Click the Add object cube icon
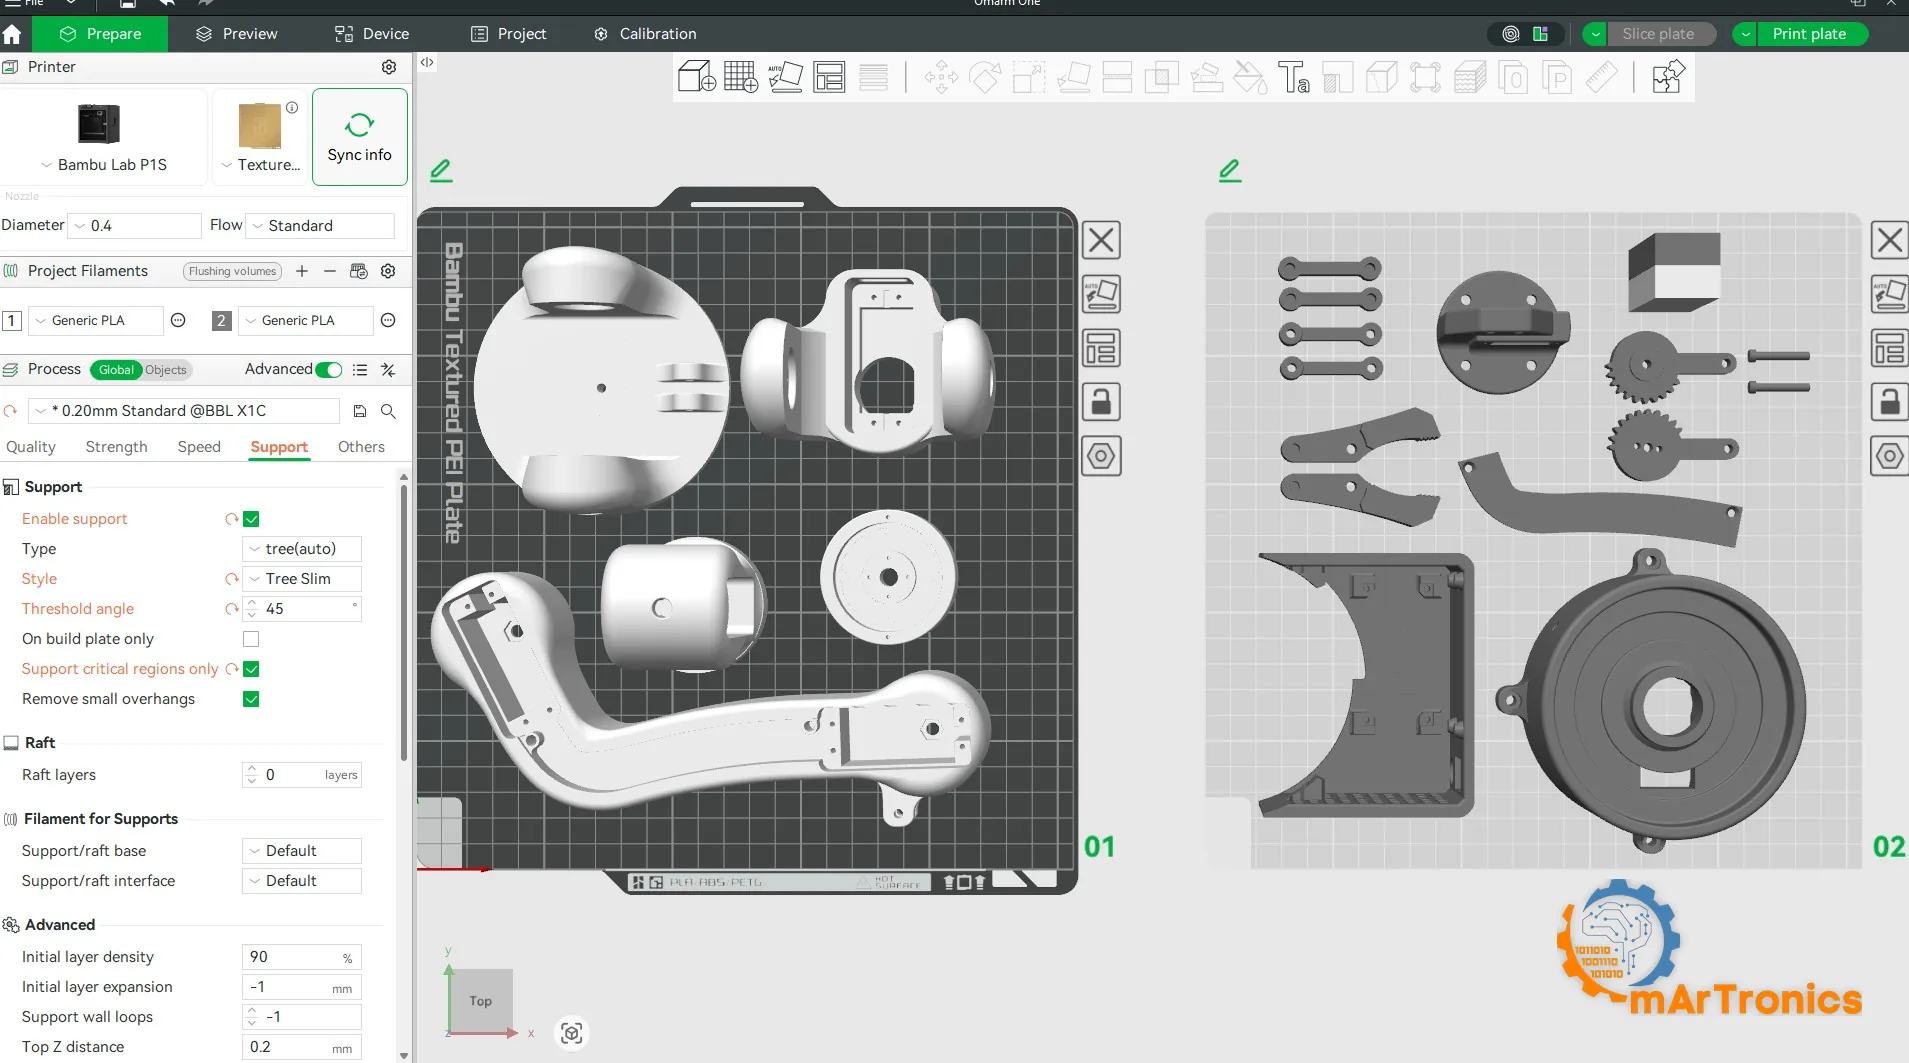Screen dimensions: 1909x1063 tap(696, 77)
